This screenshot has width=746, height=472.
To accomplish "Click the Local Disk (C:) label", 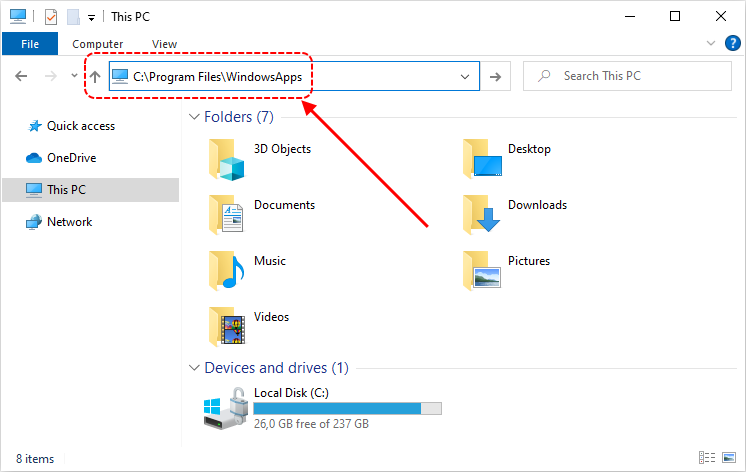I will click(x=291, y=393).
